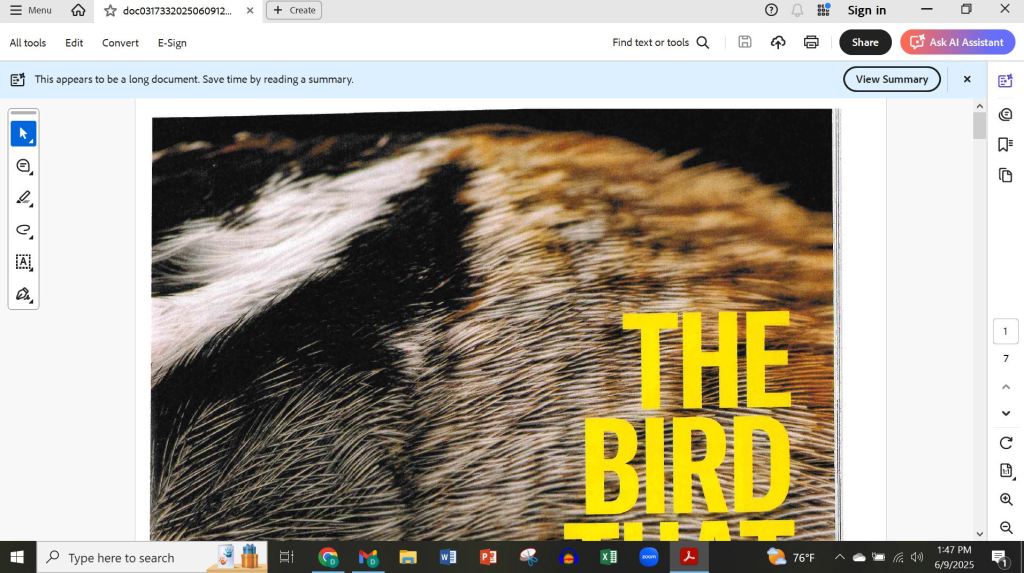Open the bookmarks panel icon
1024x573 pixels.
(1005, 145)
